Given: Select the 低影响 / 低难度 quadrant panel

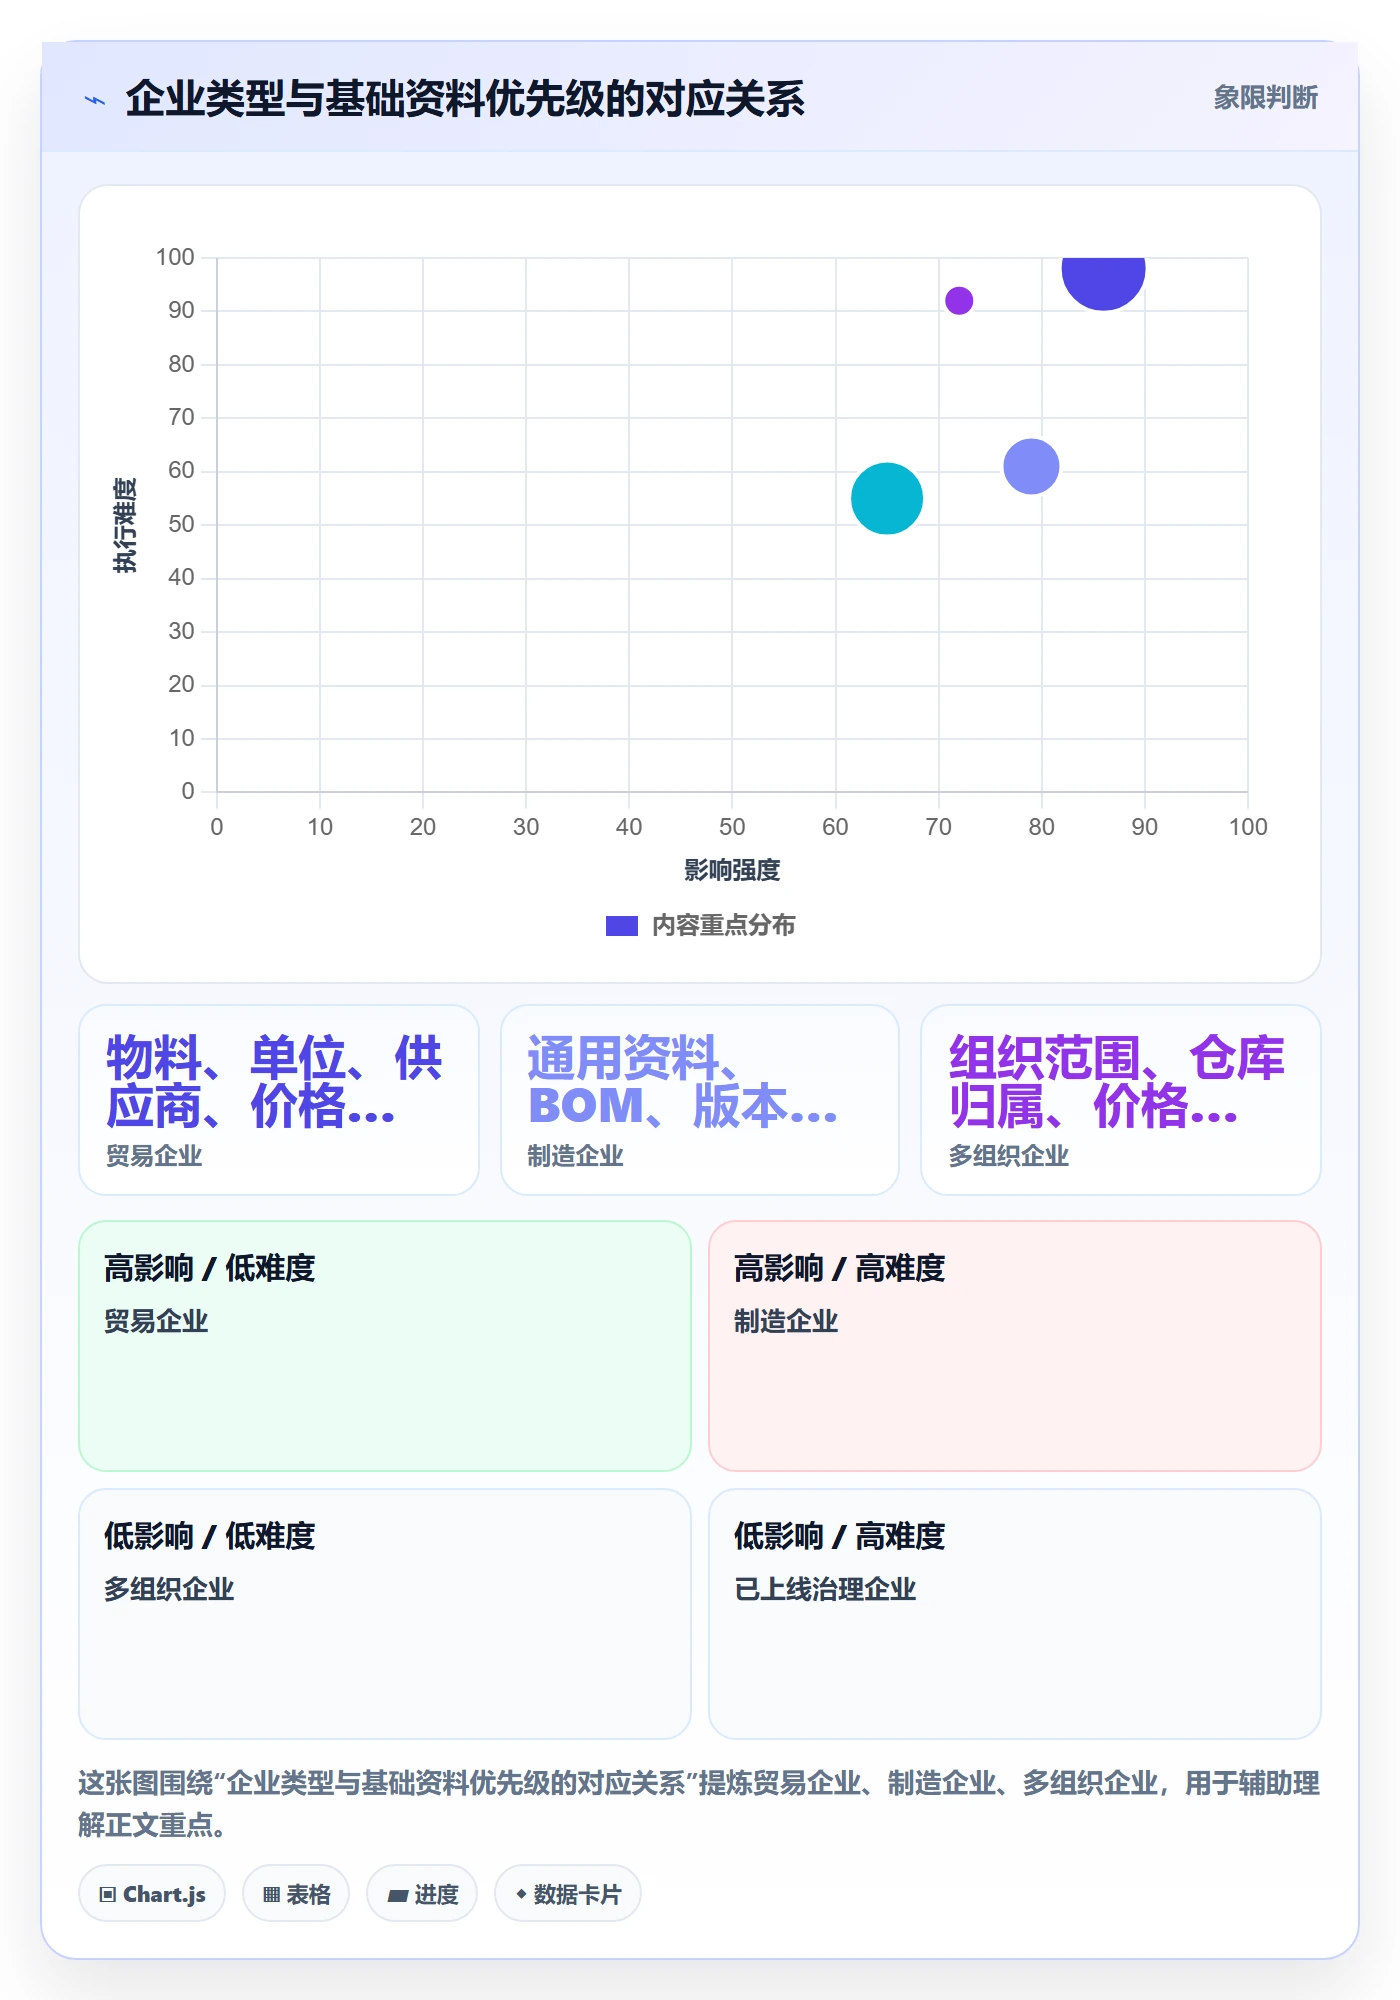Looking at the screenshot, I should coord(385,1614).
